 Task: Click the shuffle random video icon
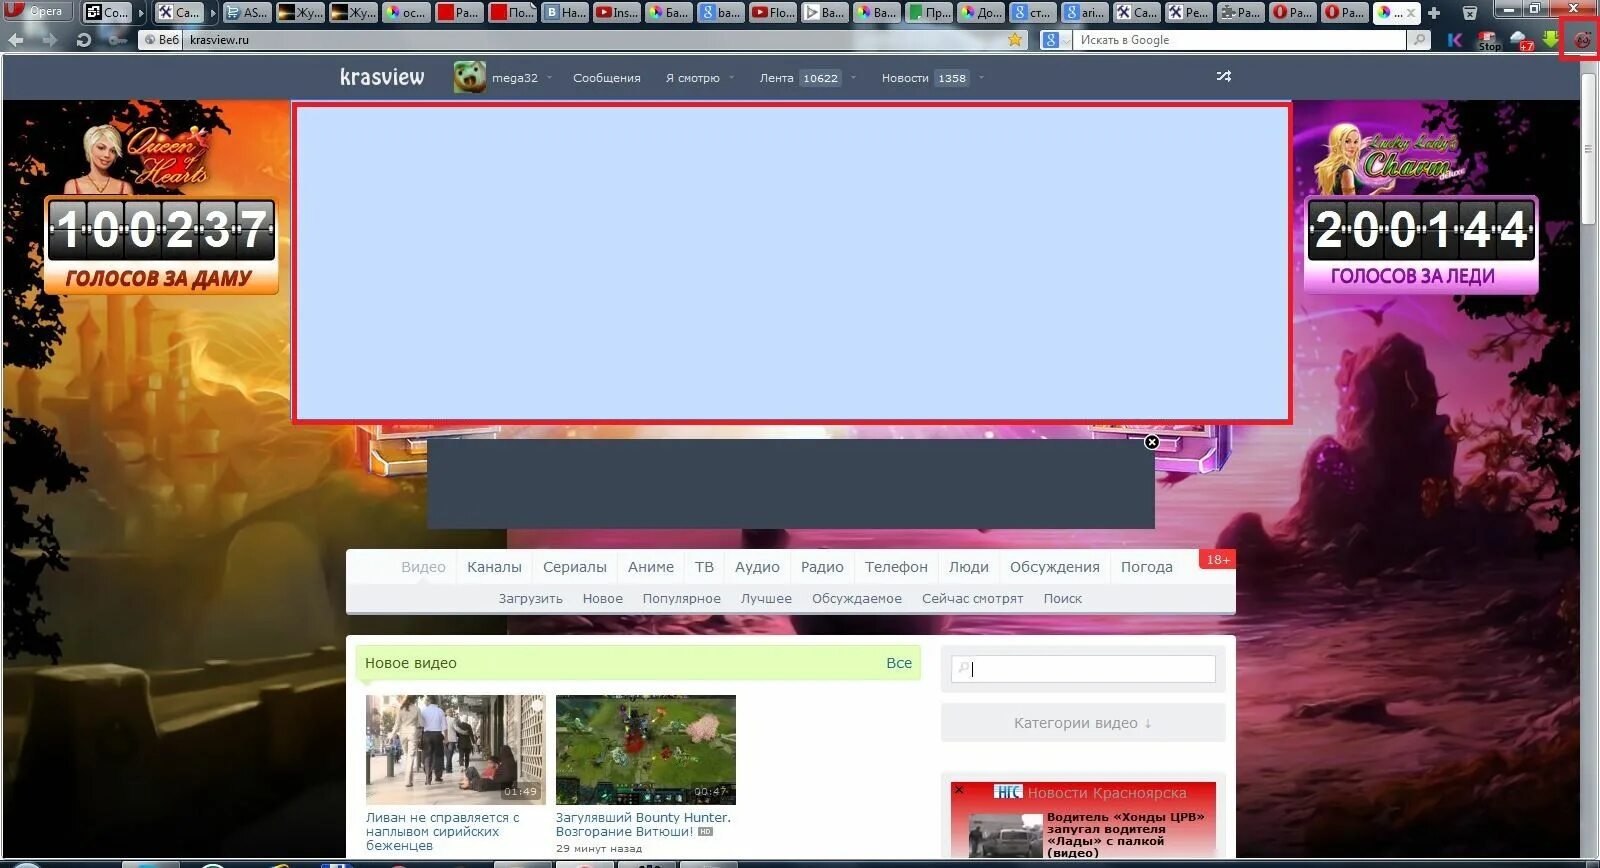(x=1223, y=76)
